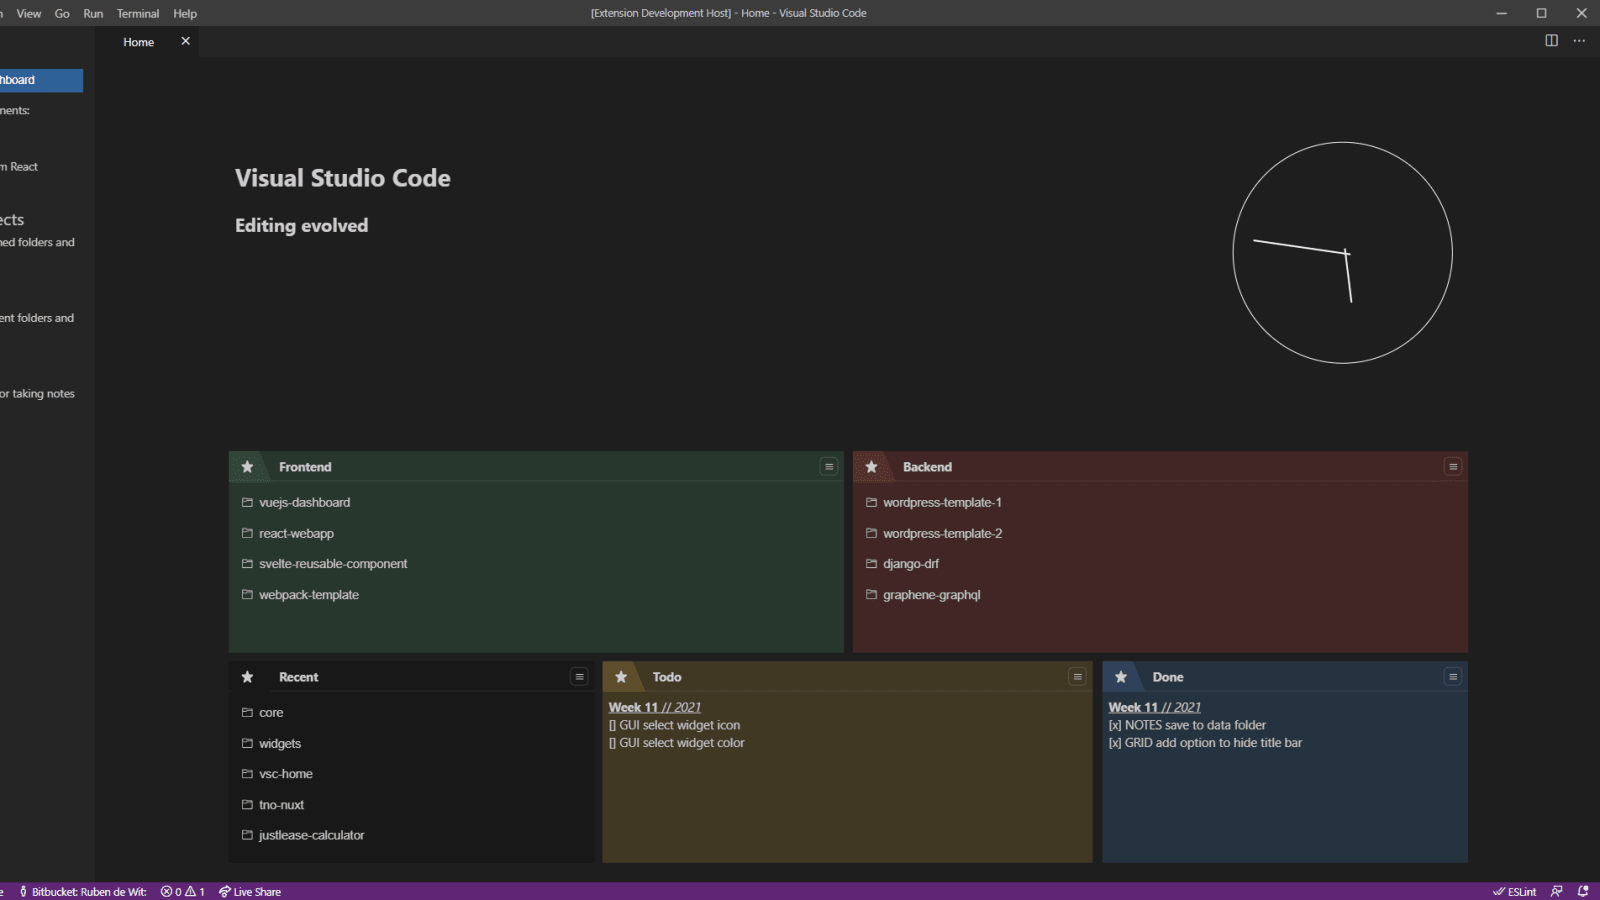Open the core recent folder
1600x900 pixels.
pyautogui.click(x=271, y=713)
